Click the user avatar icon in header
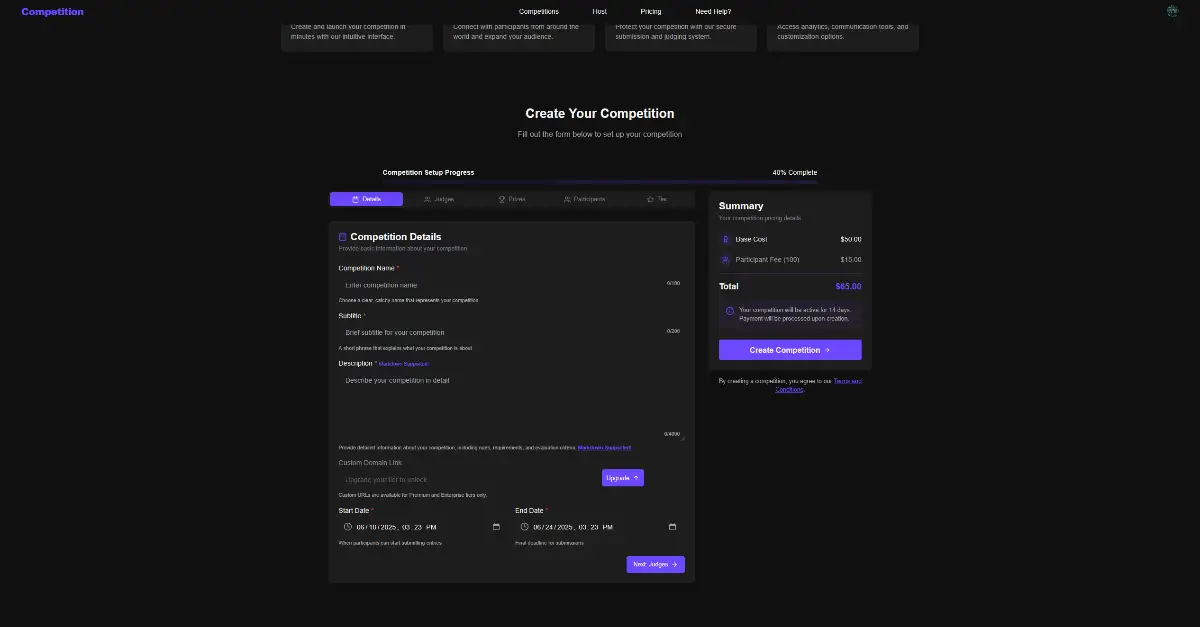Screen dimensions: 1200x627 coord(1172,11)
